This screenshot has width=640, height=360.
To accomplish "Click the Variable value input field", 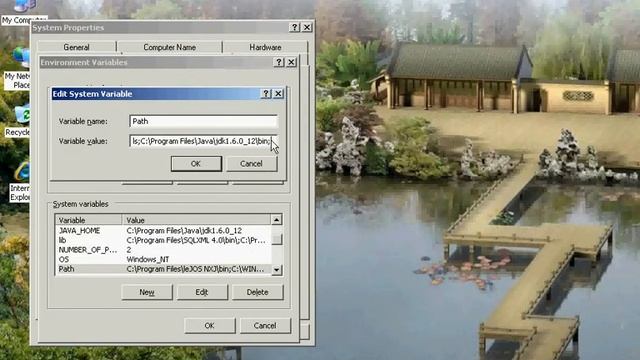I will pyautogui.click(x=203, y=141).
